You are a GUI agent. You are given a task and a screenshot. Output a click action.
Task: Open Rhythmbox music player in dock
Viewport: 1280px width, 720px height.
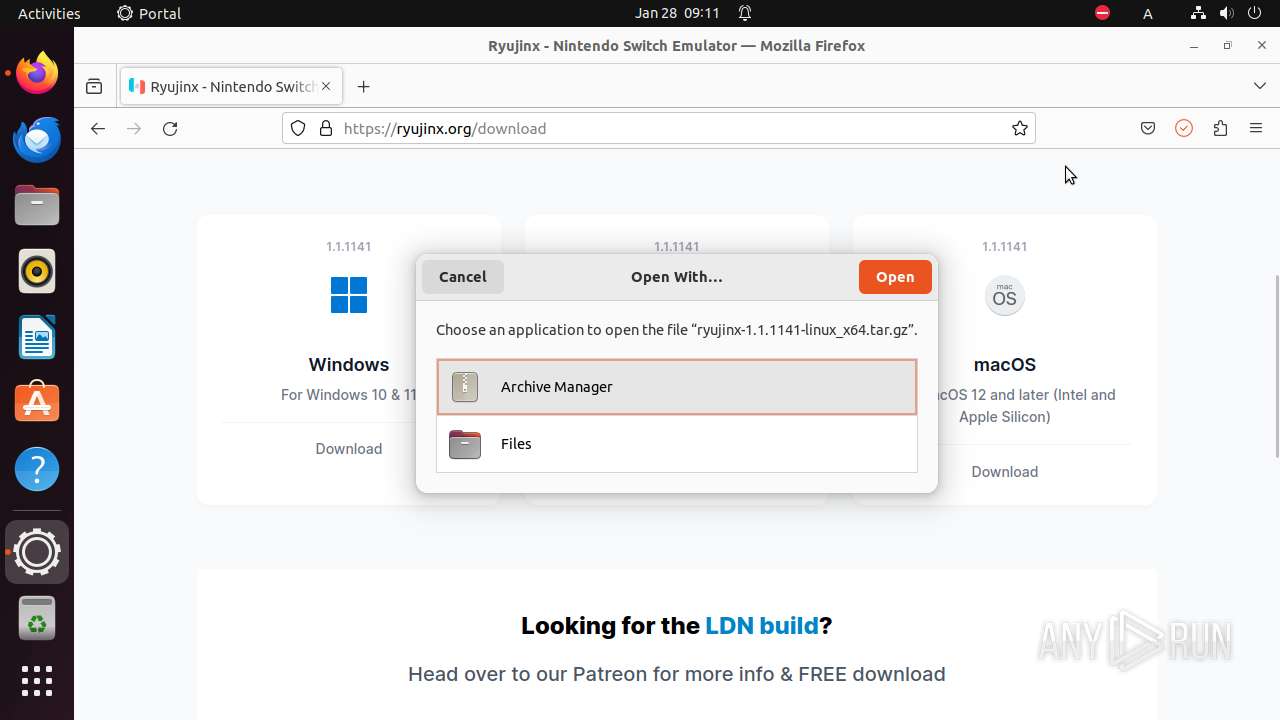click(37, 271)
